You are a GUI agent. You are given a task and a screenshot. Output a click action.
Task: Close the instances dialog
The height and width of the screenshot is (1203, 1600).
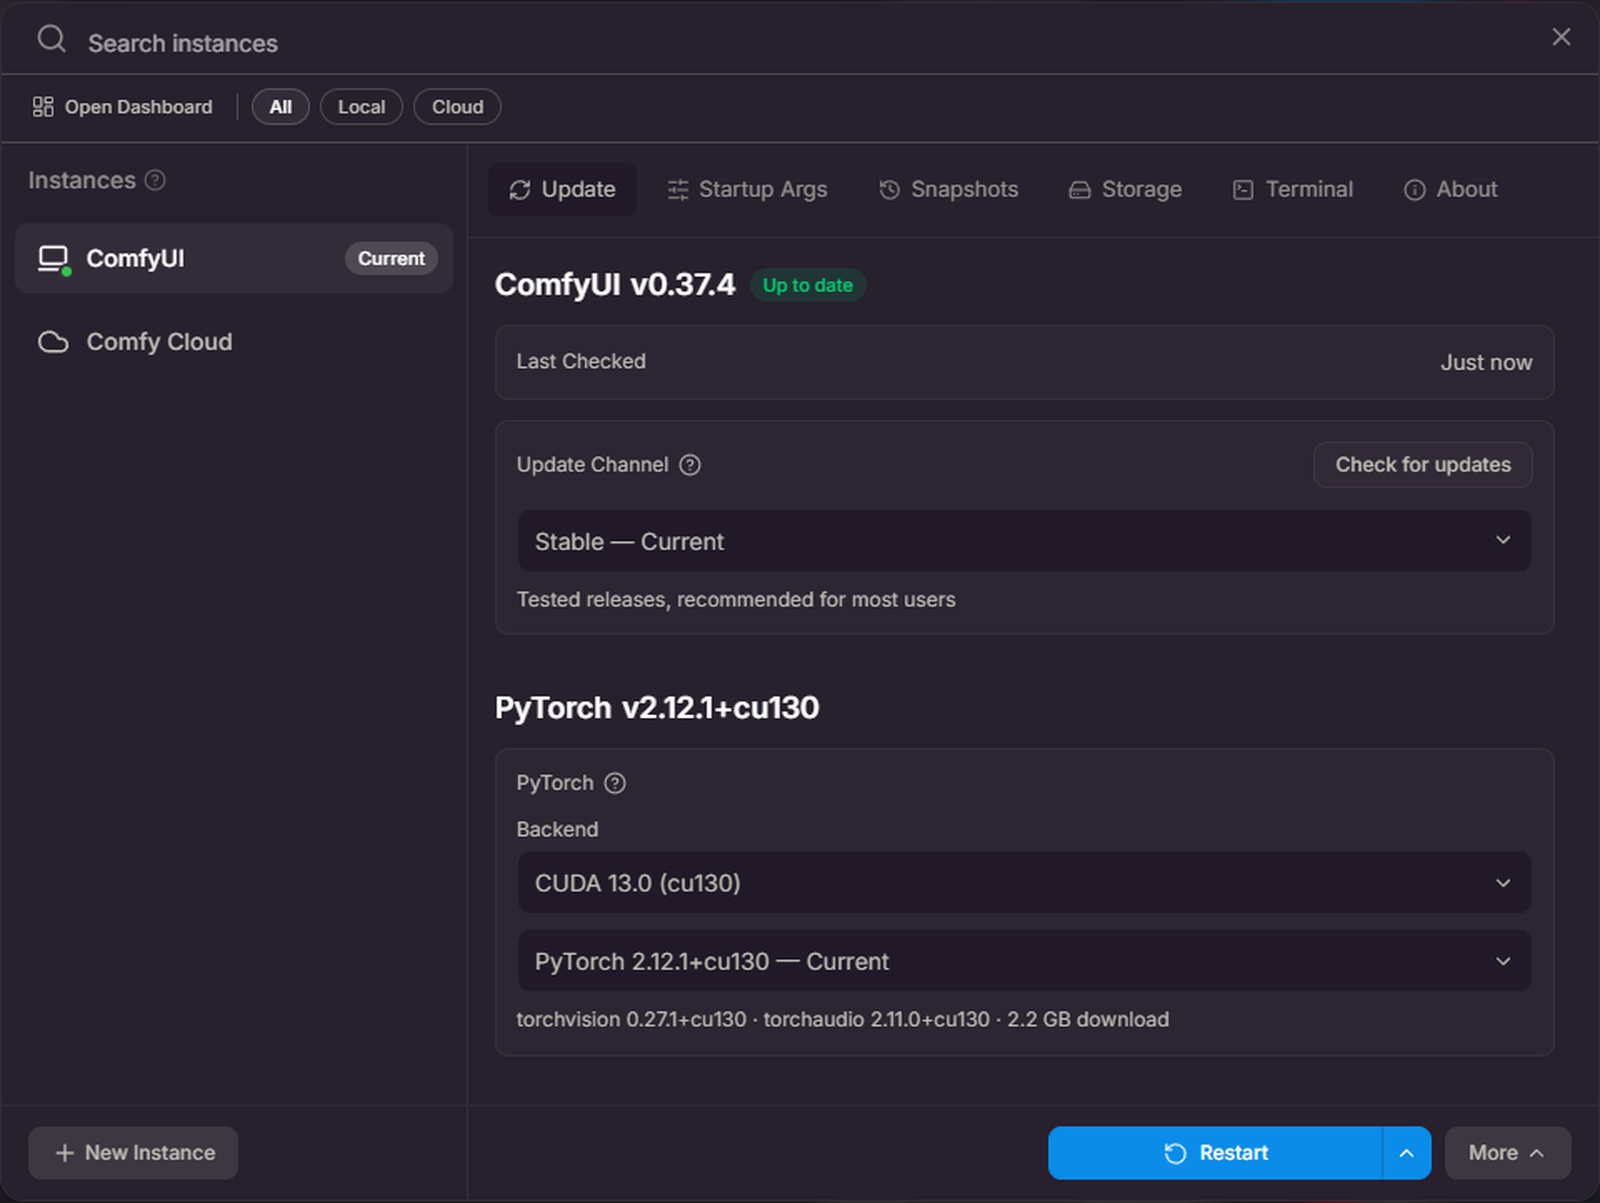(1561, 37)
